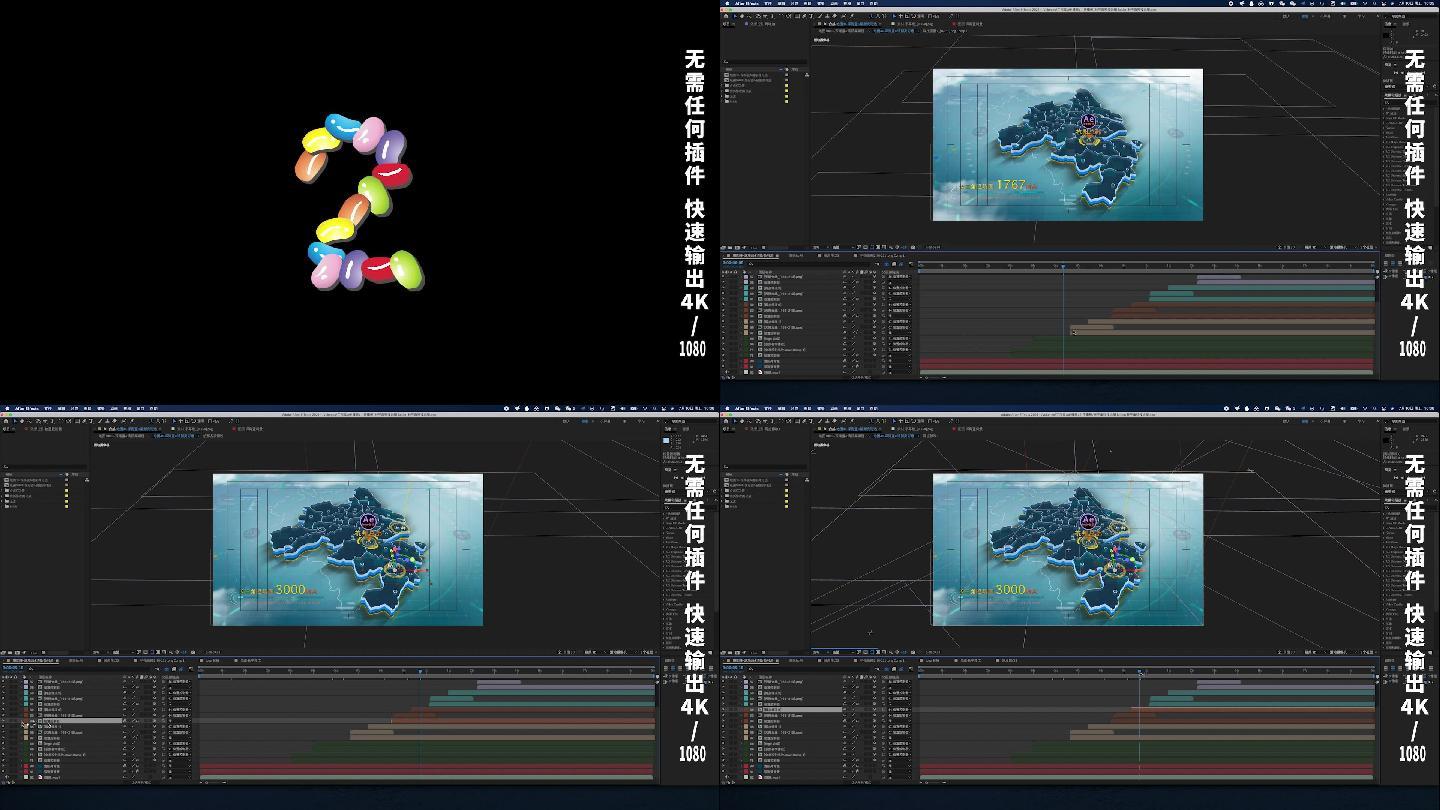Click first yellow label swatch in bottom-left project panel

click(x=66, y=490)
